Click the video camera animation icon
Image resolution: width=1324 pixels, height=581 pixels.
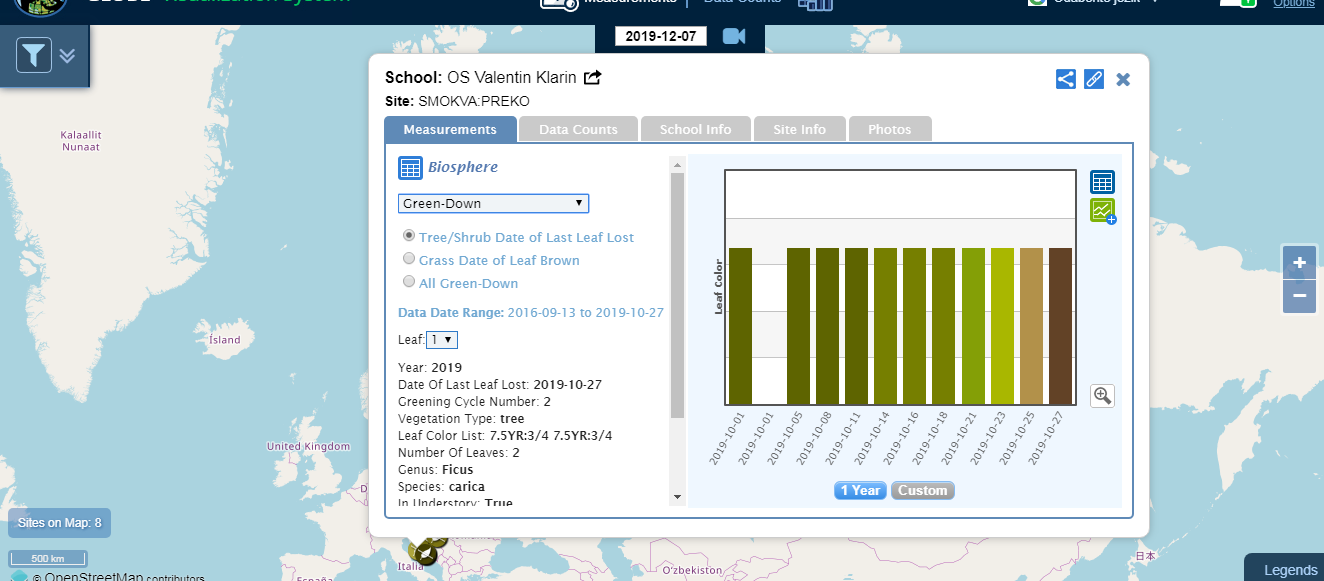pyautogui.click(x=735, y=37)
